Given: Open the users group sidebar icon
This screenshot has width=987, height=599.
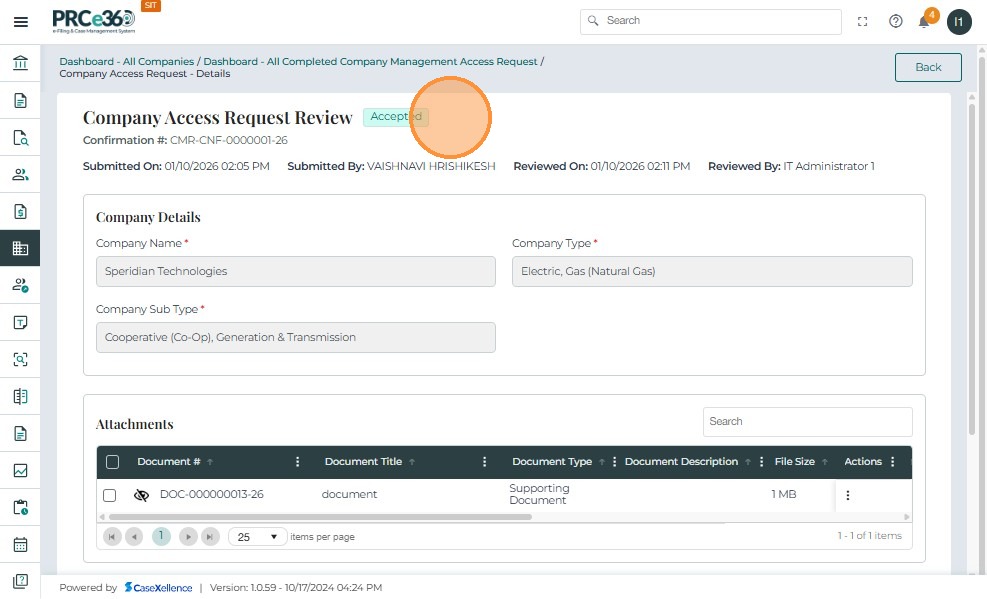Looking at the screenshot, I should tap(20, 174).
